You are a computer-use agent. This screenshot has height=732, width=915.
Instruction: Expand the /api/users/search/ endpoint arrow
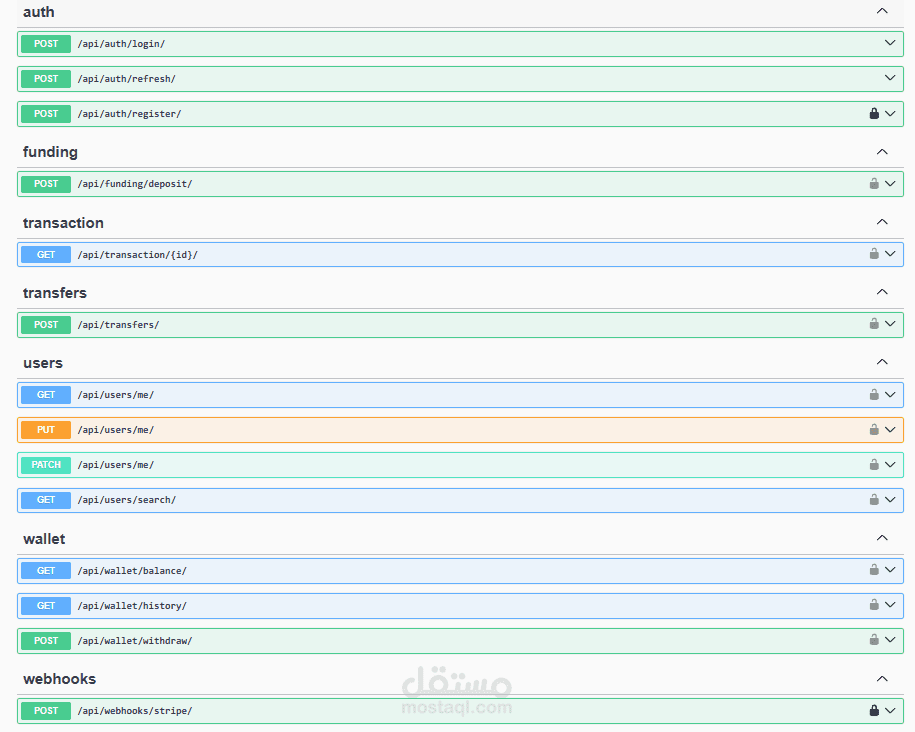pos(890,500)
